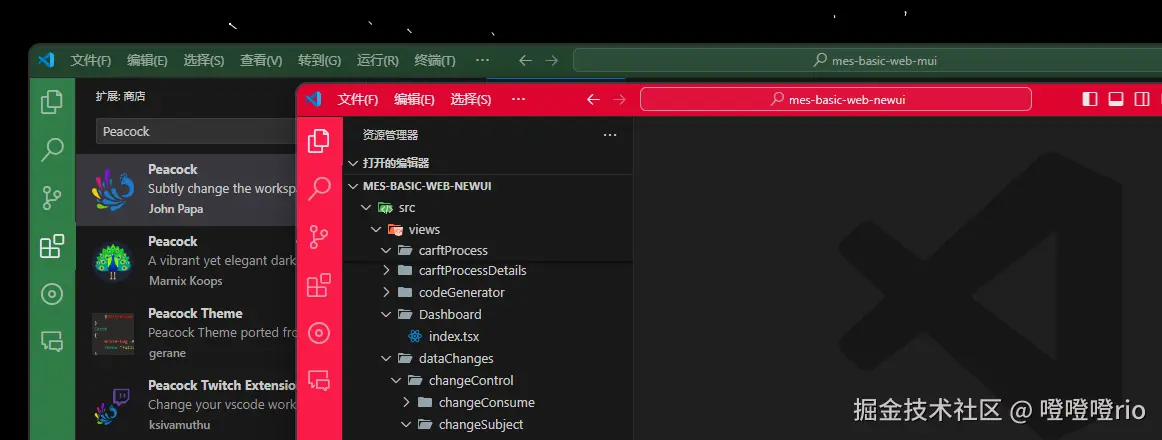Click the mes-basic-web-newui command search box

(x=836, y=99)
